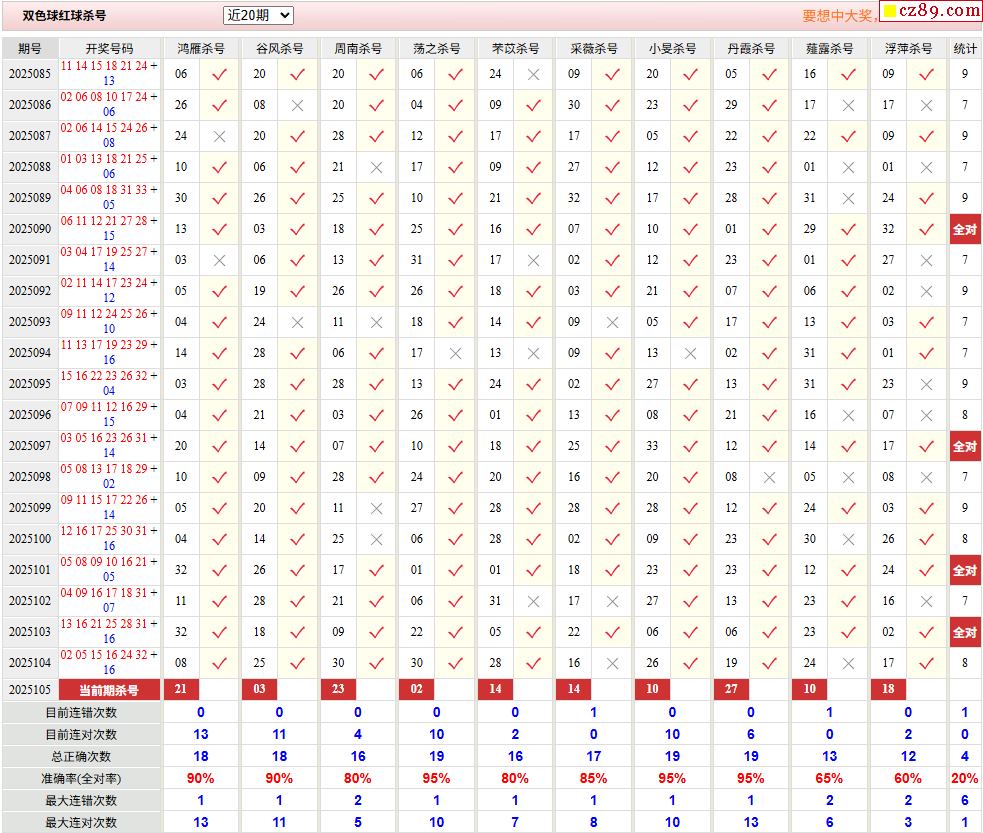Click the 全对 badge in row 2025101

(x=965, y=570)
